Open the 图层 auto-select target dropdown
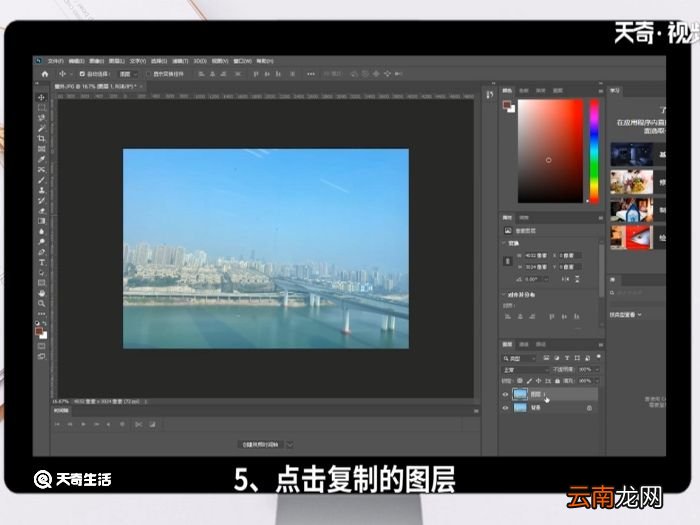700x525 pixels. pos(128,74)
